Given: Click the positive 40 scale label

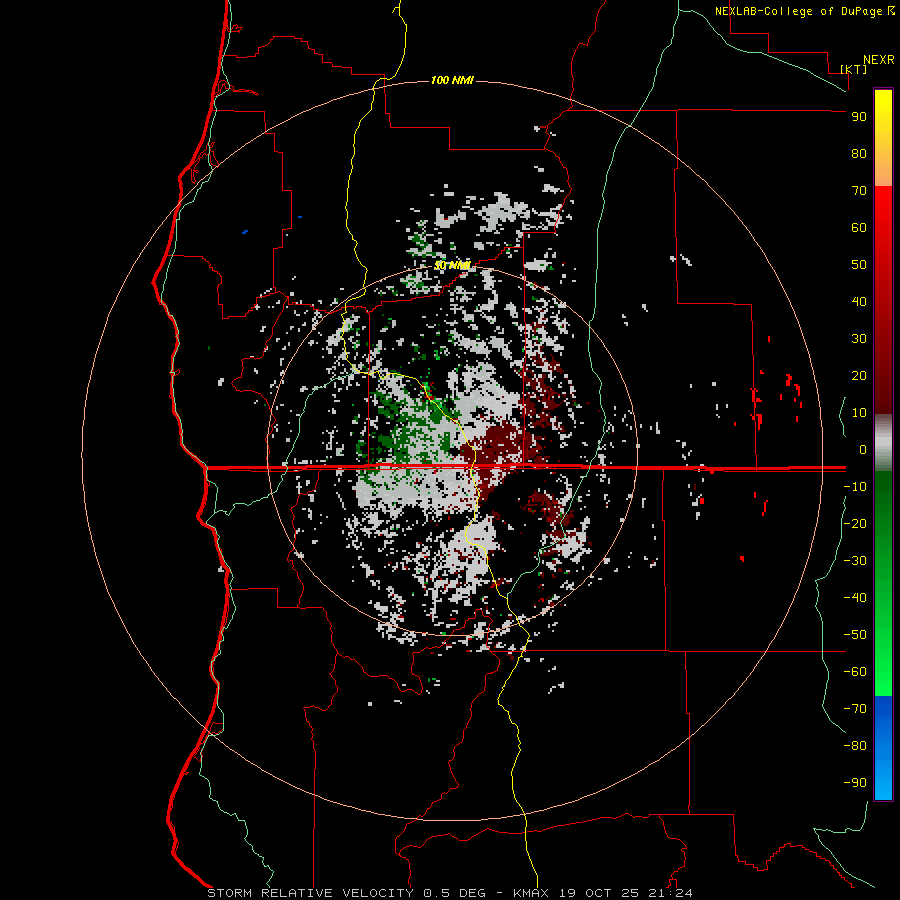Looking at the screenshot, I should click(859, 302).
